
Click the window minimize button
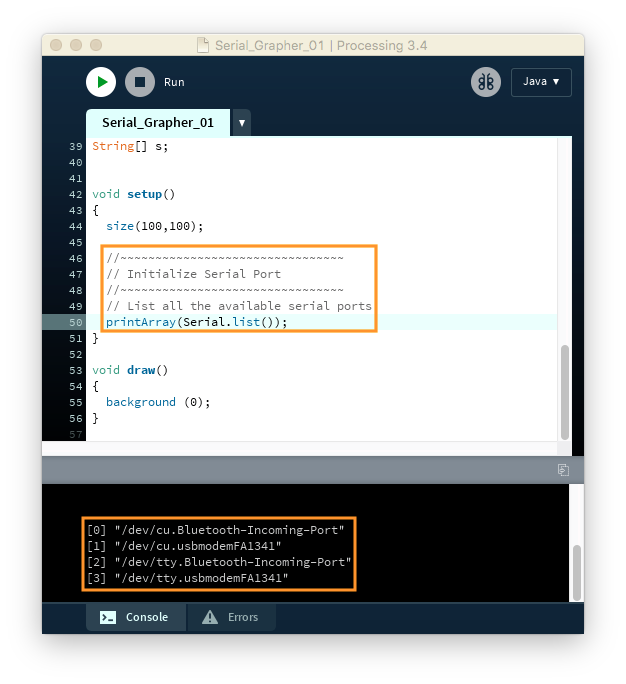pos(76,45)
